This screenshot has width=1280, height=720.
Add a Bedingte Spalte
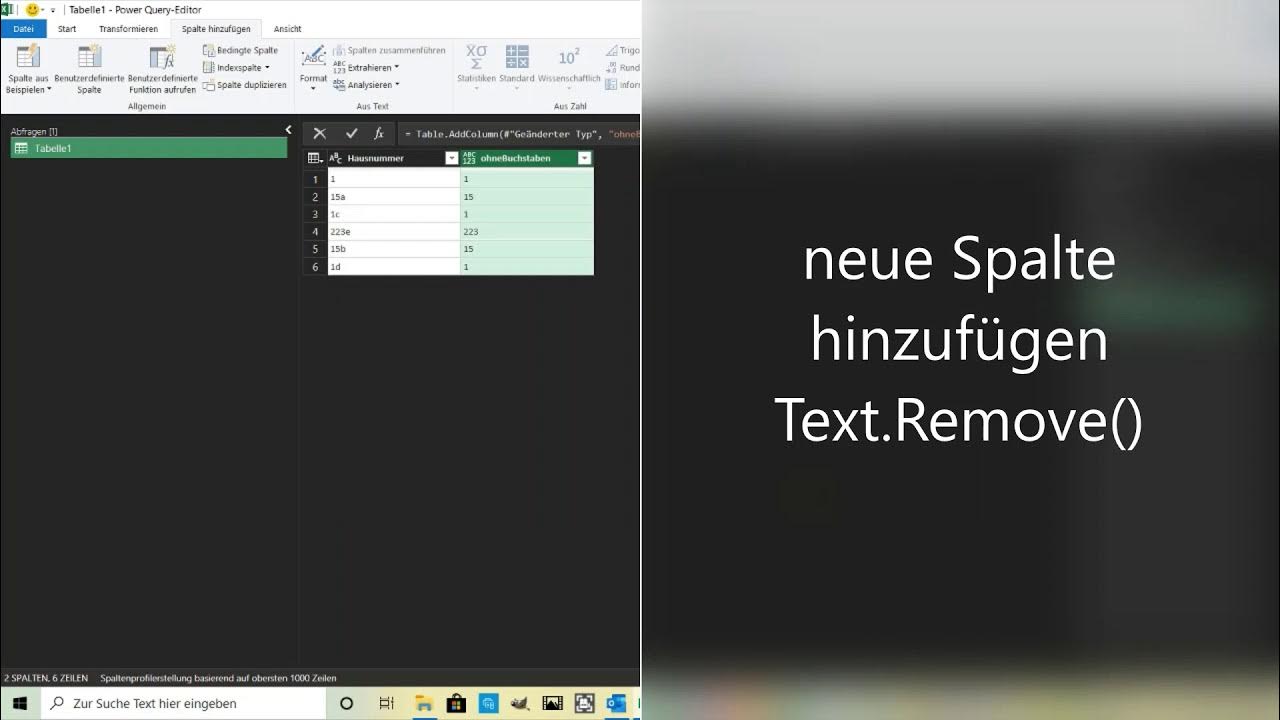click(241, 50)
